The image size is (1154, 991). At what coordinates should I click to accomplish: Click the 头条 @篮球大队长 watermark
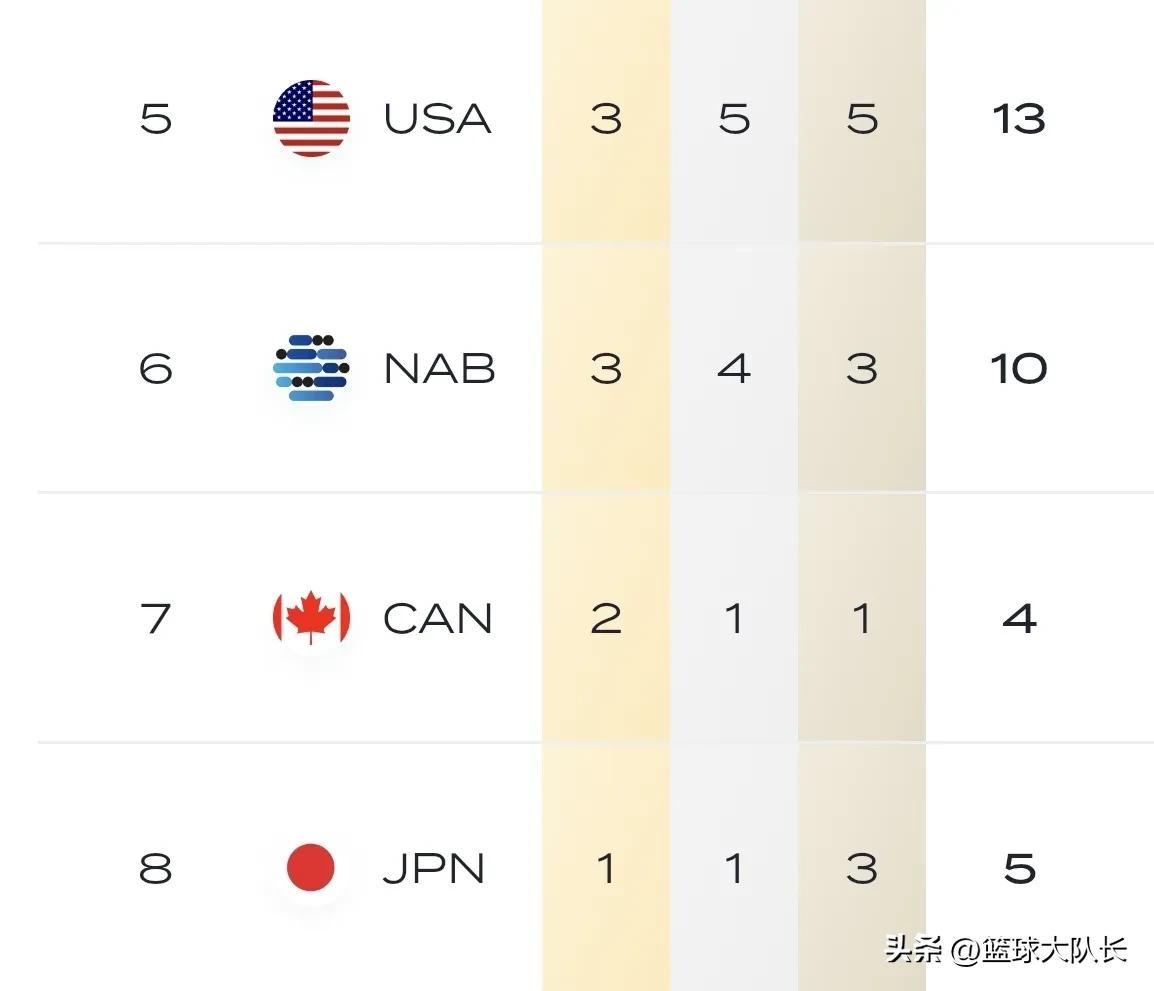(1005, 949)
